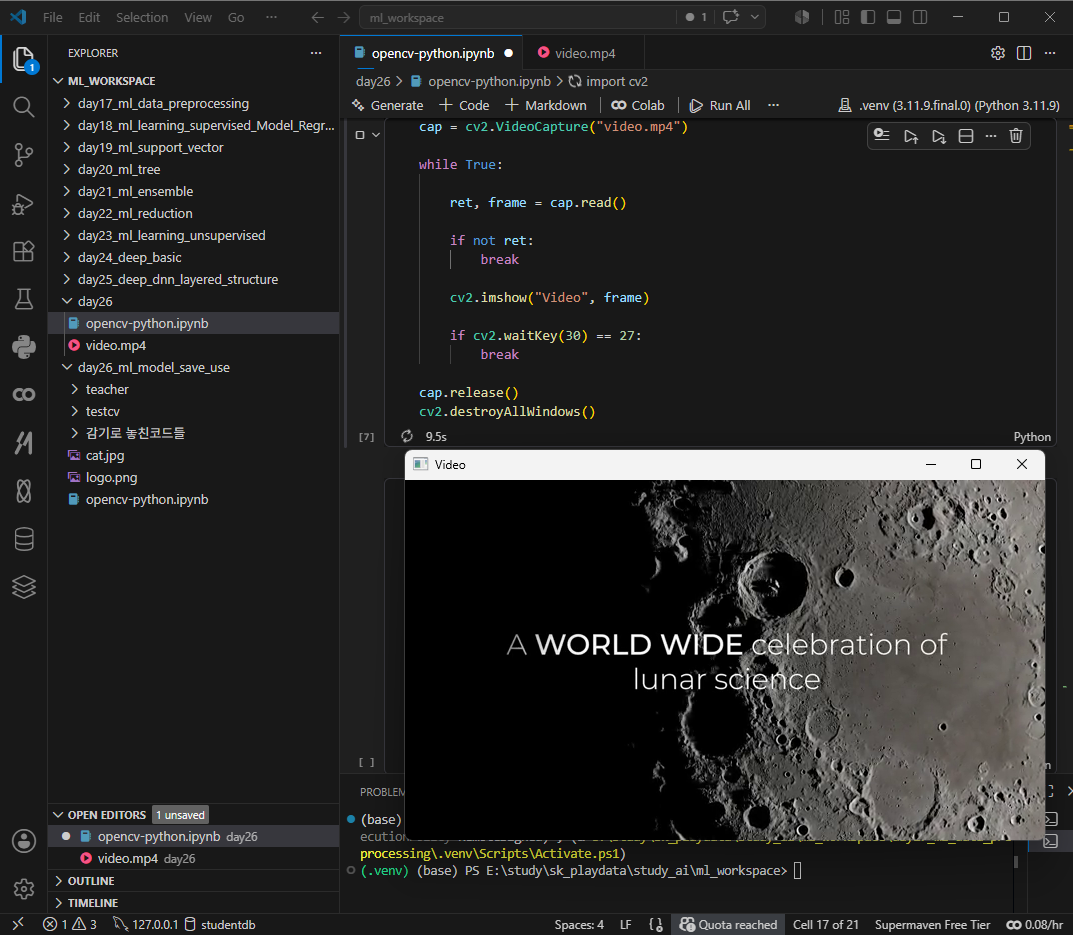This screenshot has height=935, width=1073.
Task: Open cell execution dropdown chevron
Action: [376, 135]
